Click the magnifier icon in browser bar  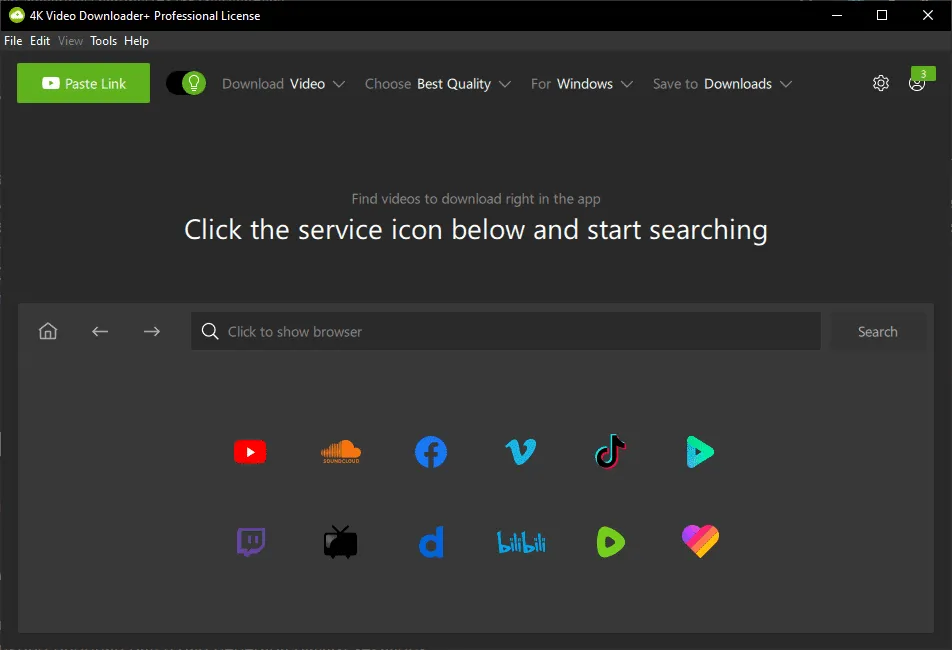coord(210,331)
